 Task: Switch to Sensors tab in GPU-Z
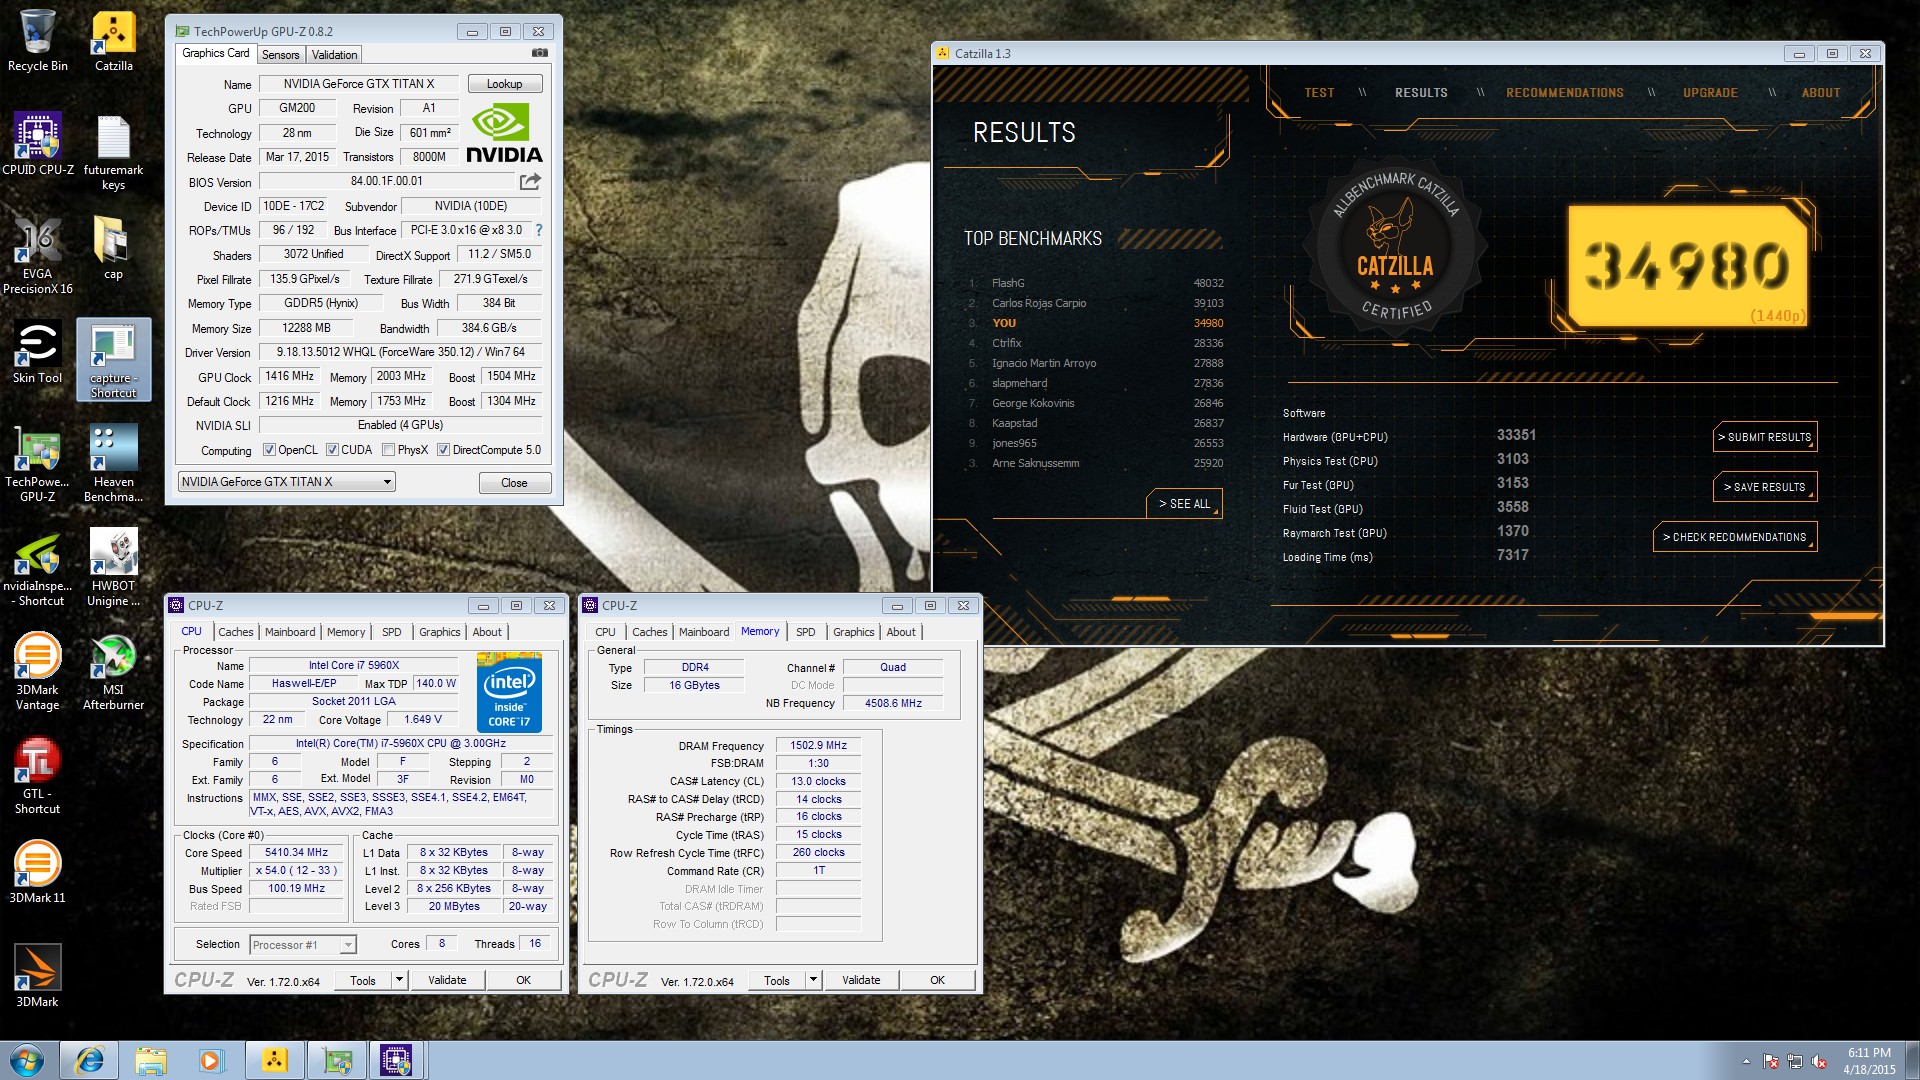coord(280,55)
